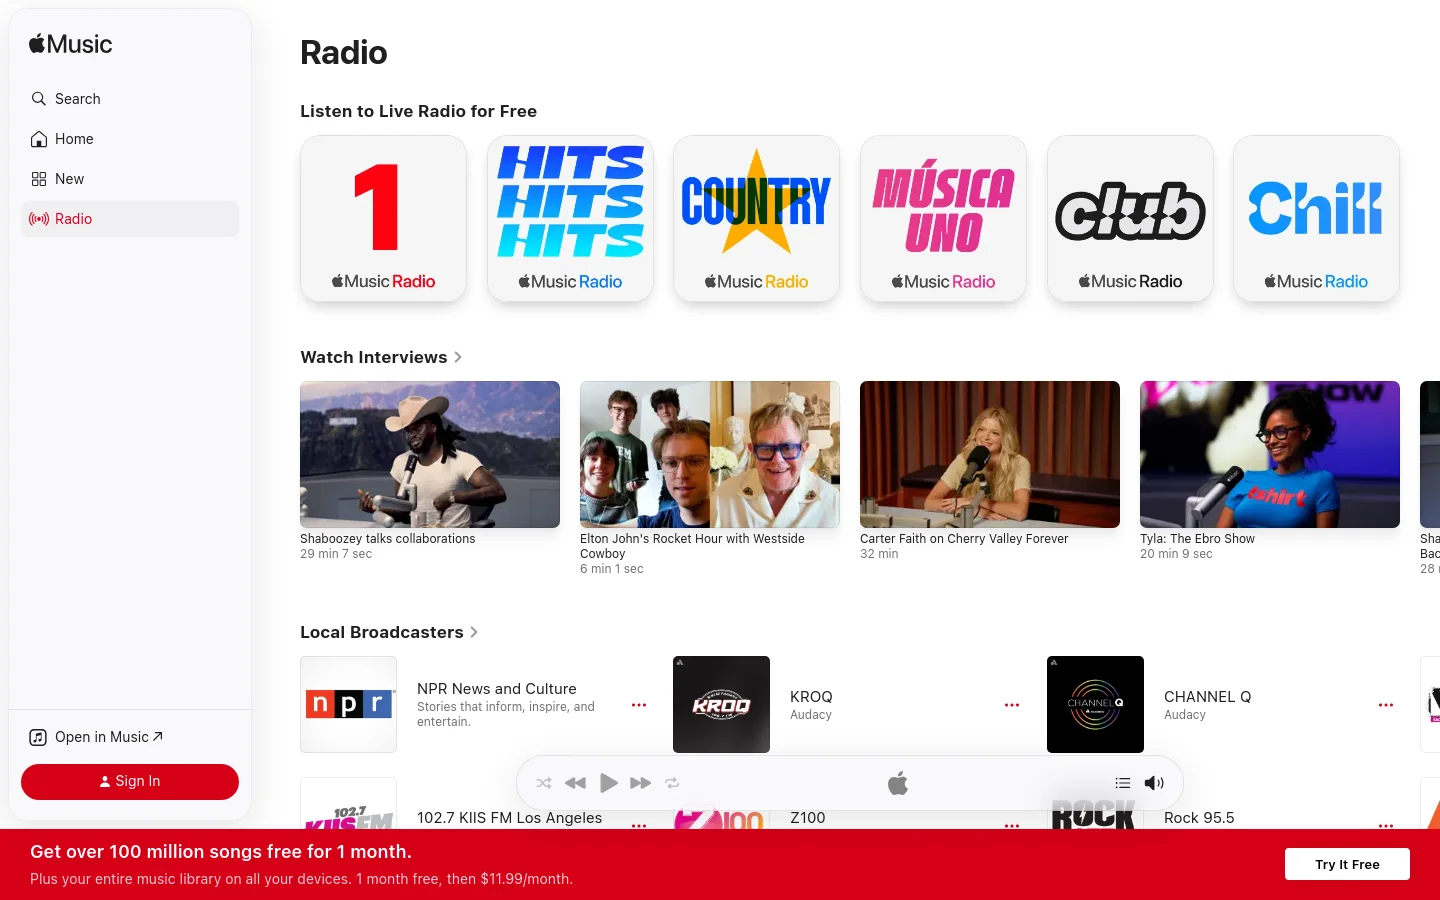This screenshot has width=1440, height=900.
Task: Open the Rock 95.5 station title
Action: click(x=1199, y=818)
